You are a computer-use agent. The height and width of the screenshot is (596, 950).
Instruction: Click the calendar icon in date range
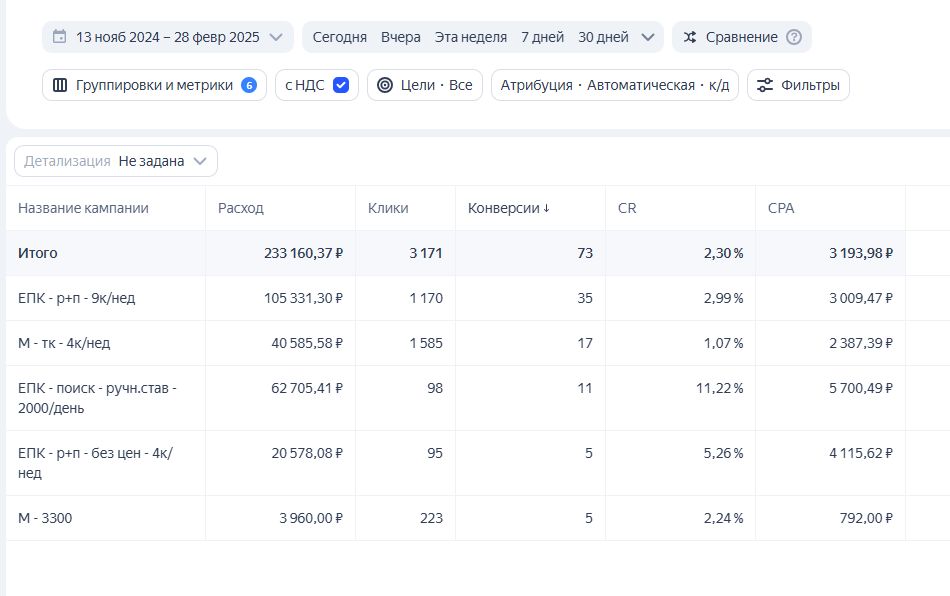[x=60, y=37]
